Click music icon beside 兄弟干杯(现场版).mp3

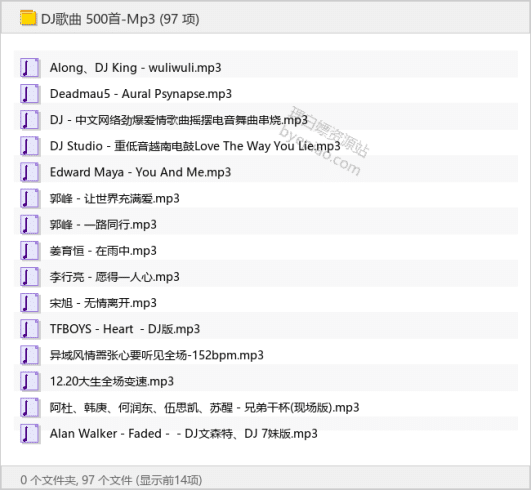29,407
